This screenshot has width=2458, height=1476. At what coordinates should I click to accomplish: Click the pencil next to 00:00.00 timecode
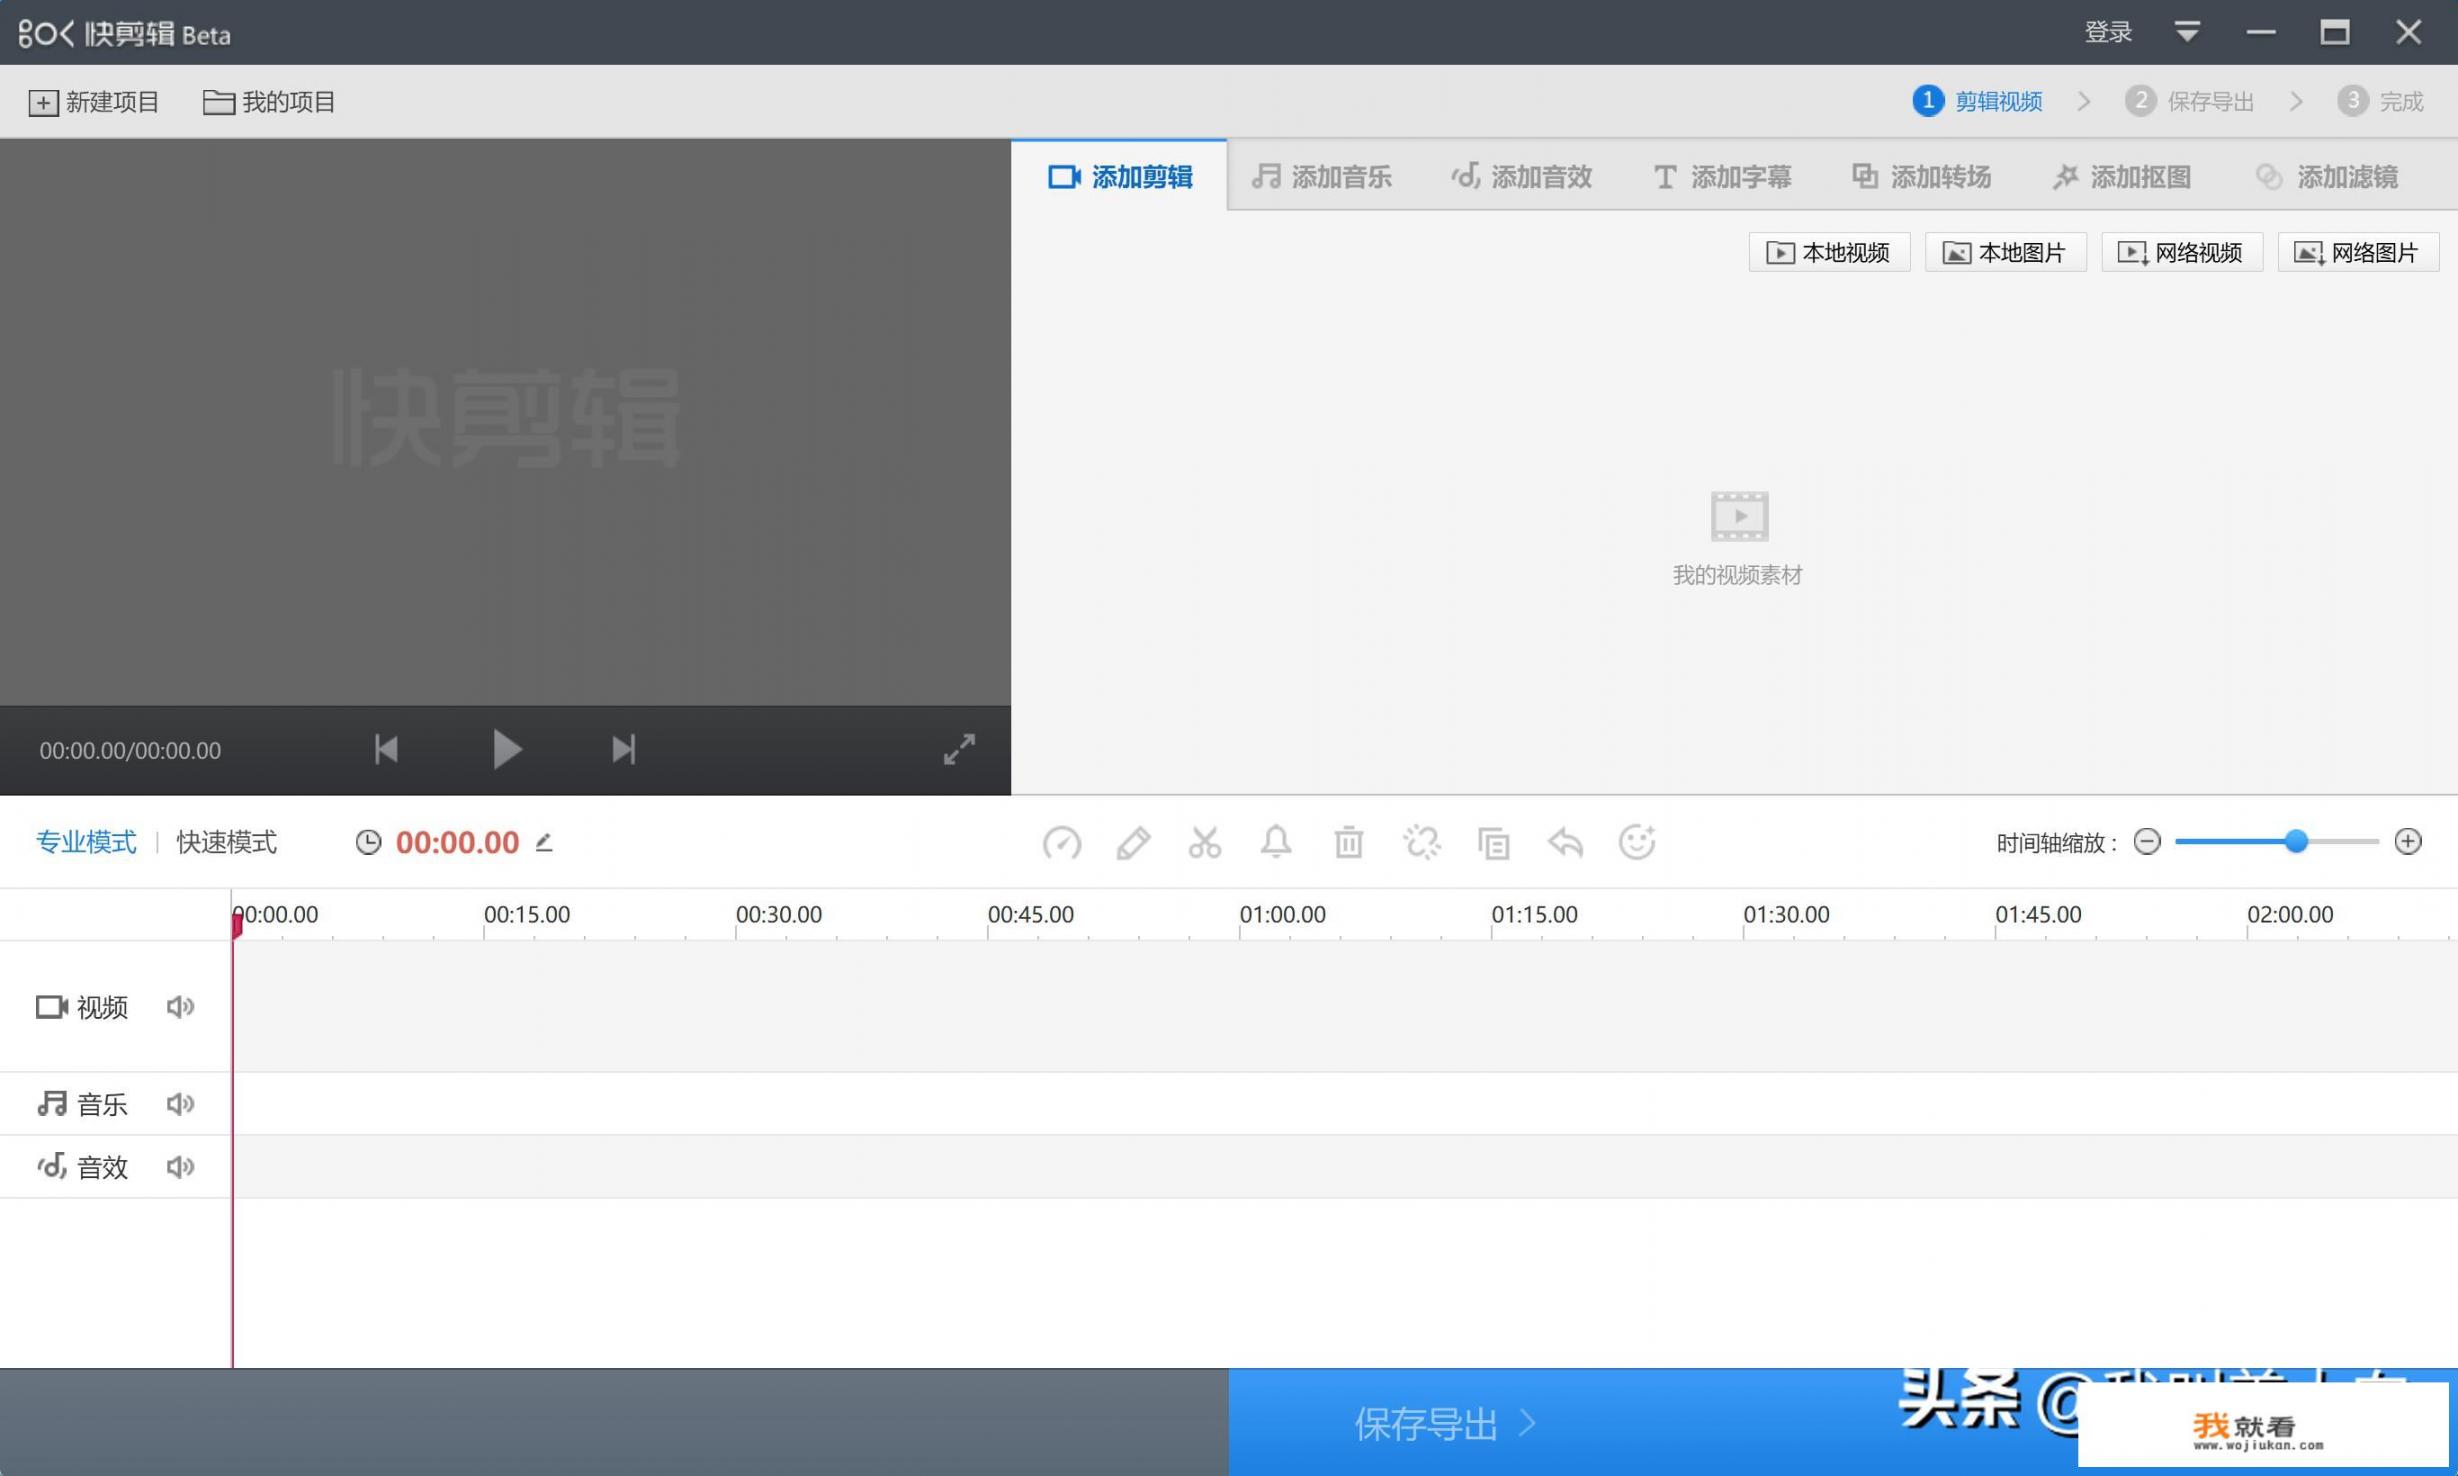click(544, 842)
